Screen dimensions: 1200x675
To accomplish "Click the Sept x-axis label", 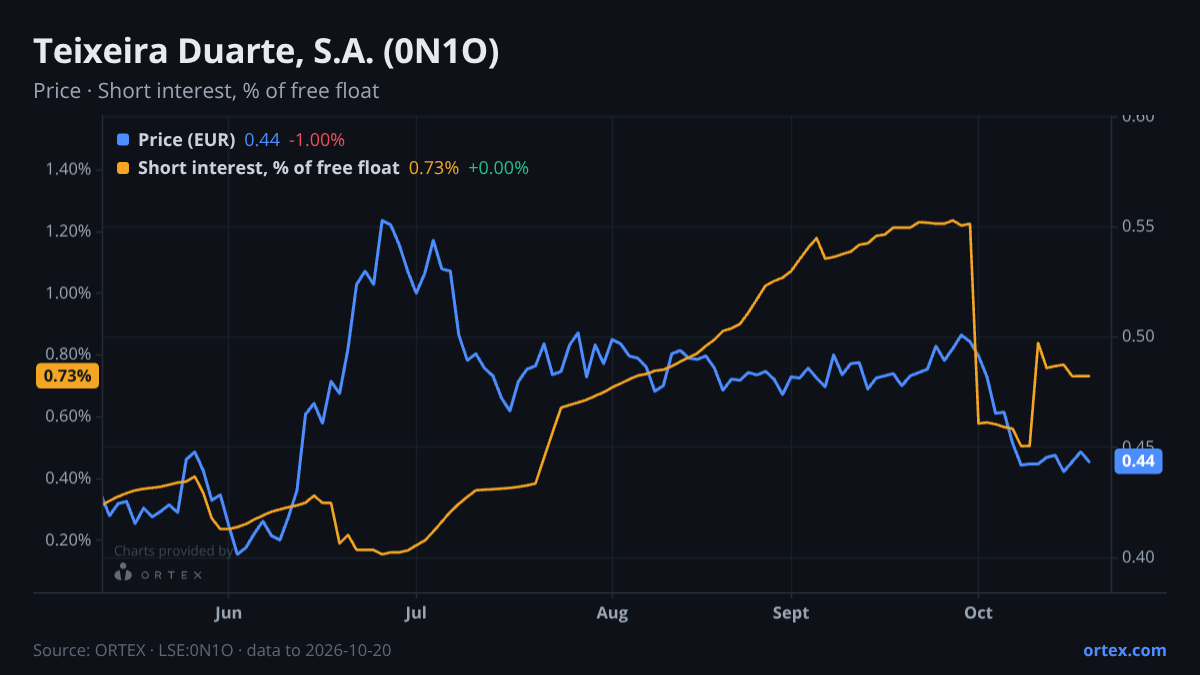I will pyautogui.click(x=791, y=612).
